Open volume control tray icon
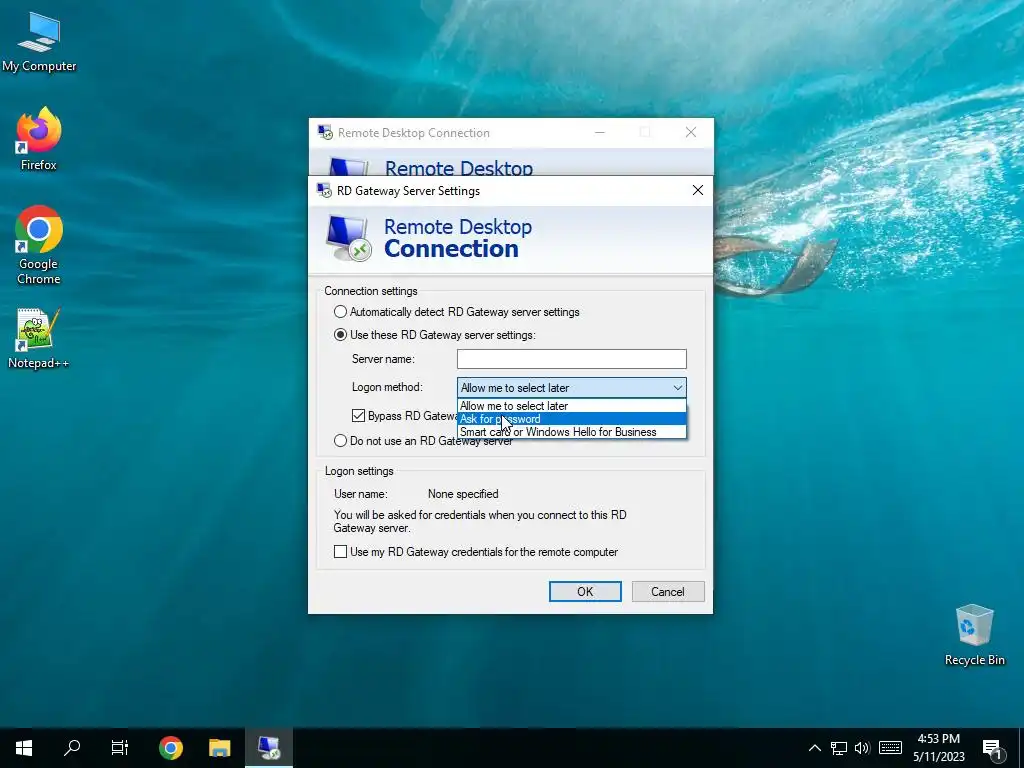The height and width of the screenshot is (768, 1024). pyautogui.click(x=862, y=748)
